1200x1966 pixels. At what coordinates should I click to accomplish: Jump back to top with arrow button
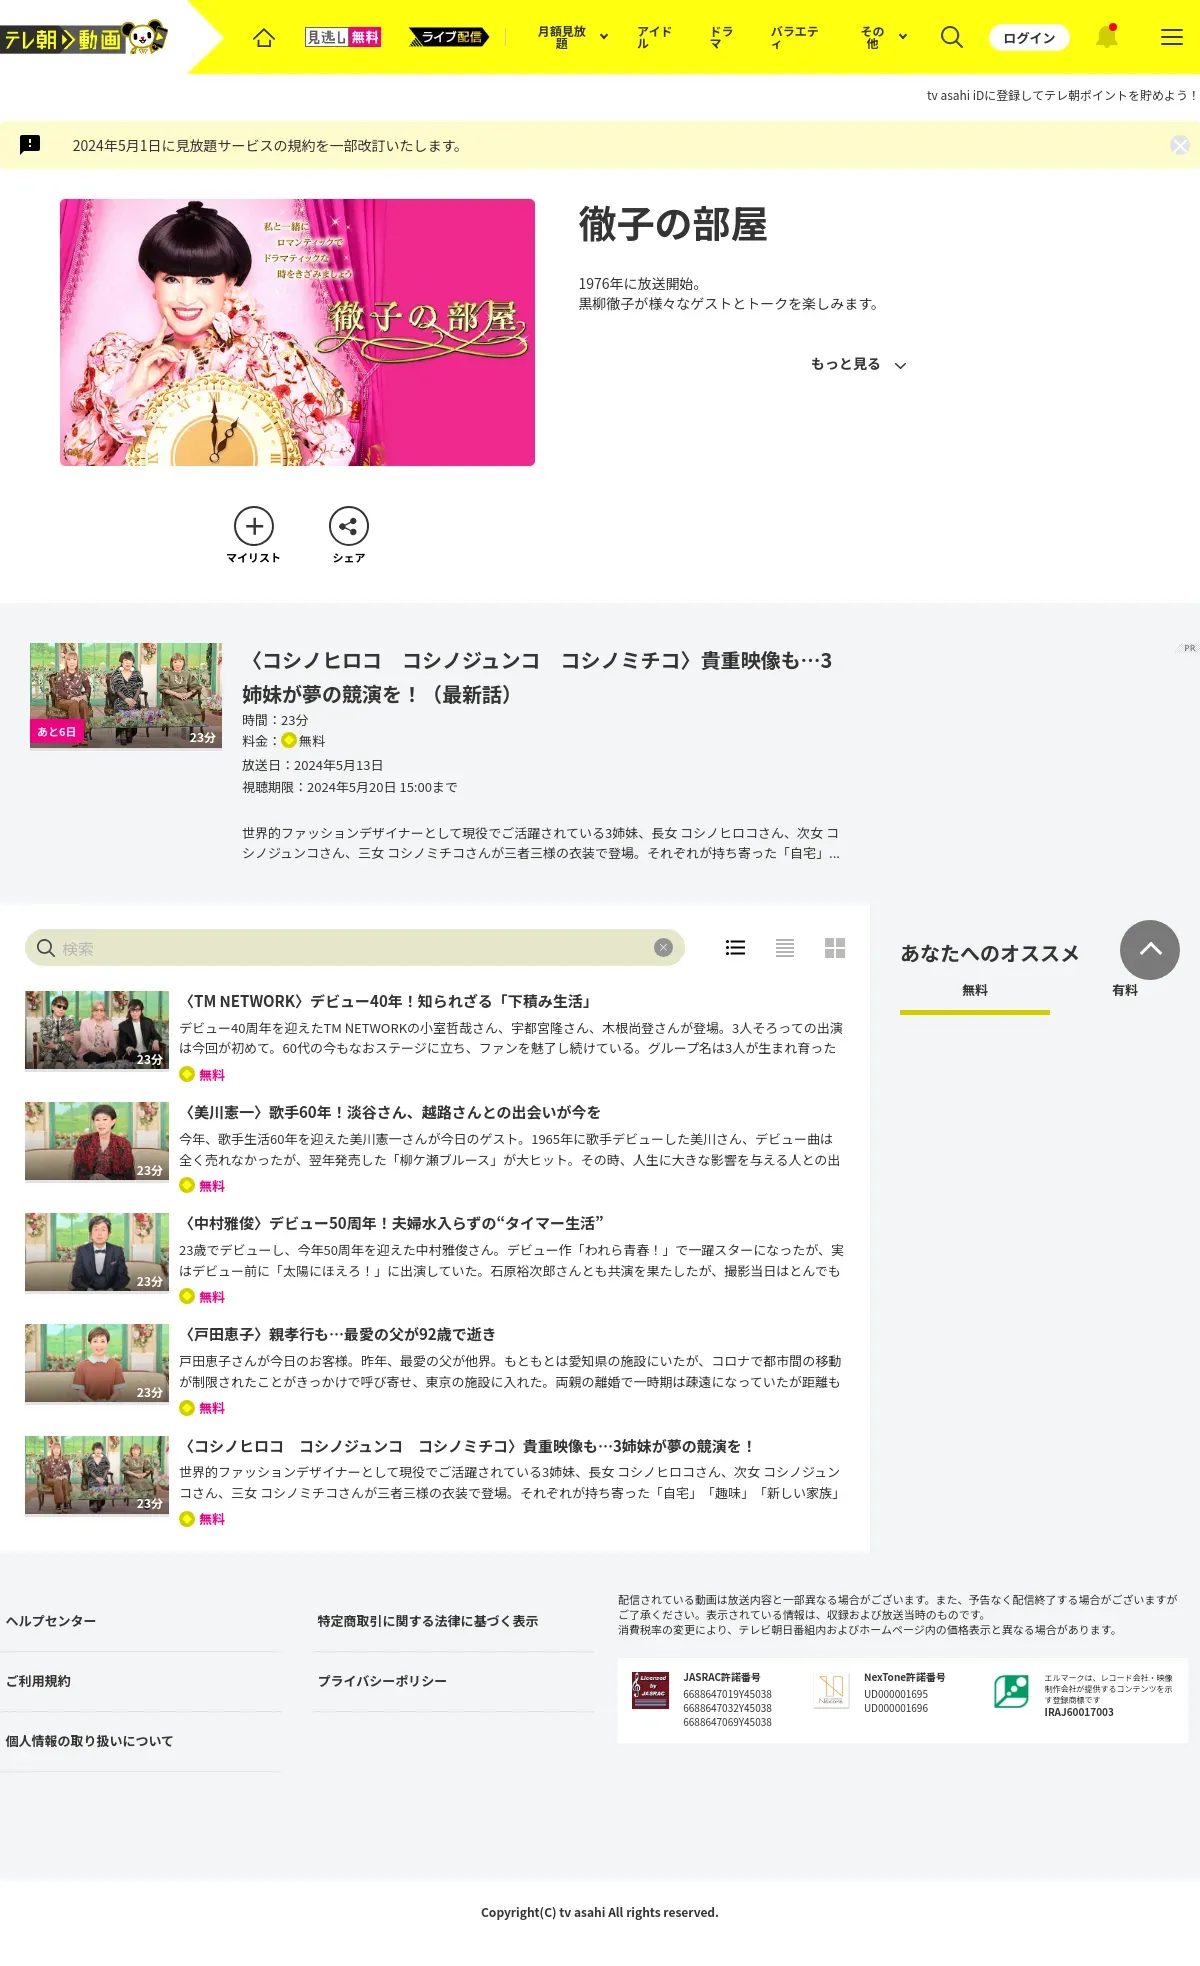(x=1150, y=950)
